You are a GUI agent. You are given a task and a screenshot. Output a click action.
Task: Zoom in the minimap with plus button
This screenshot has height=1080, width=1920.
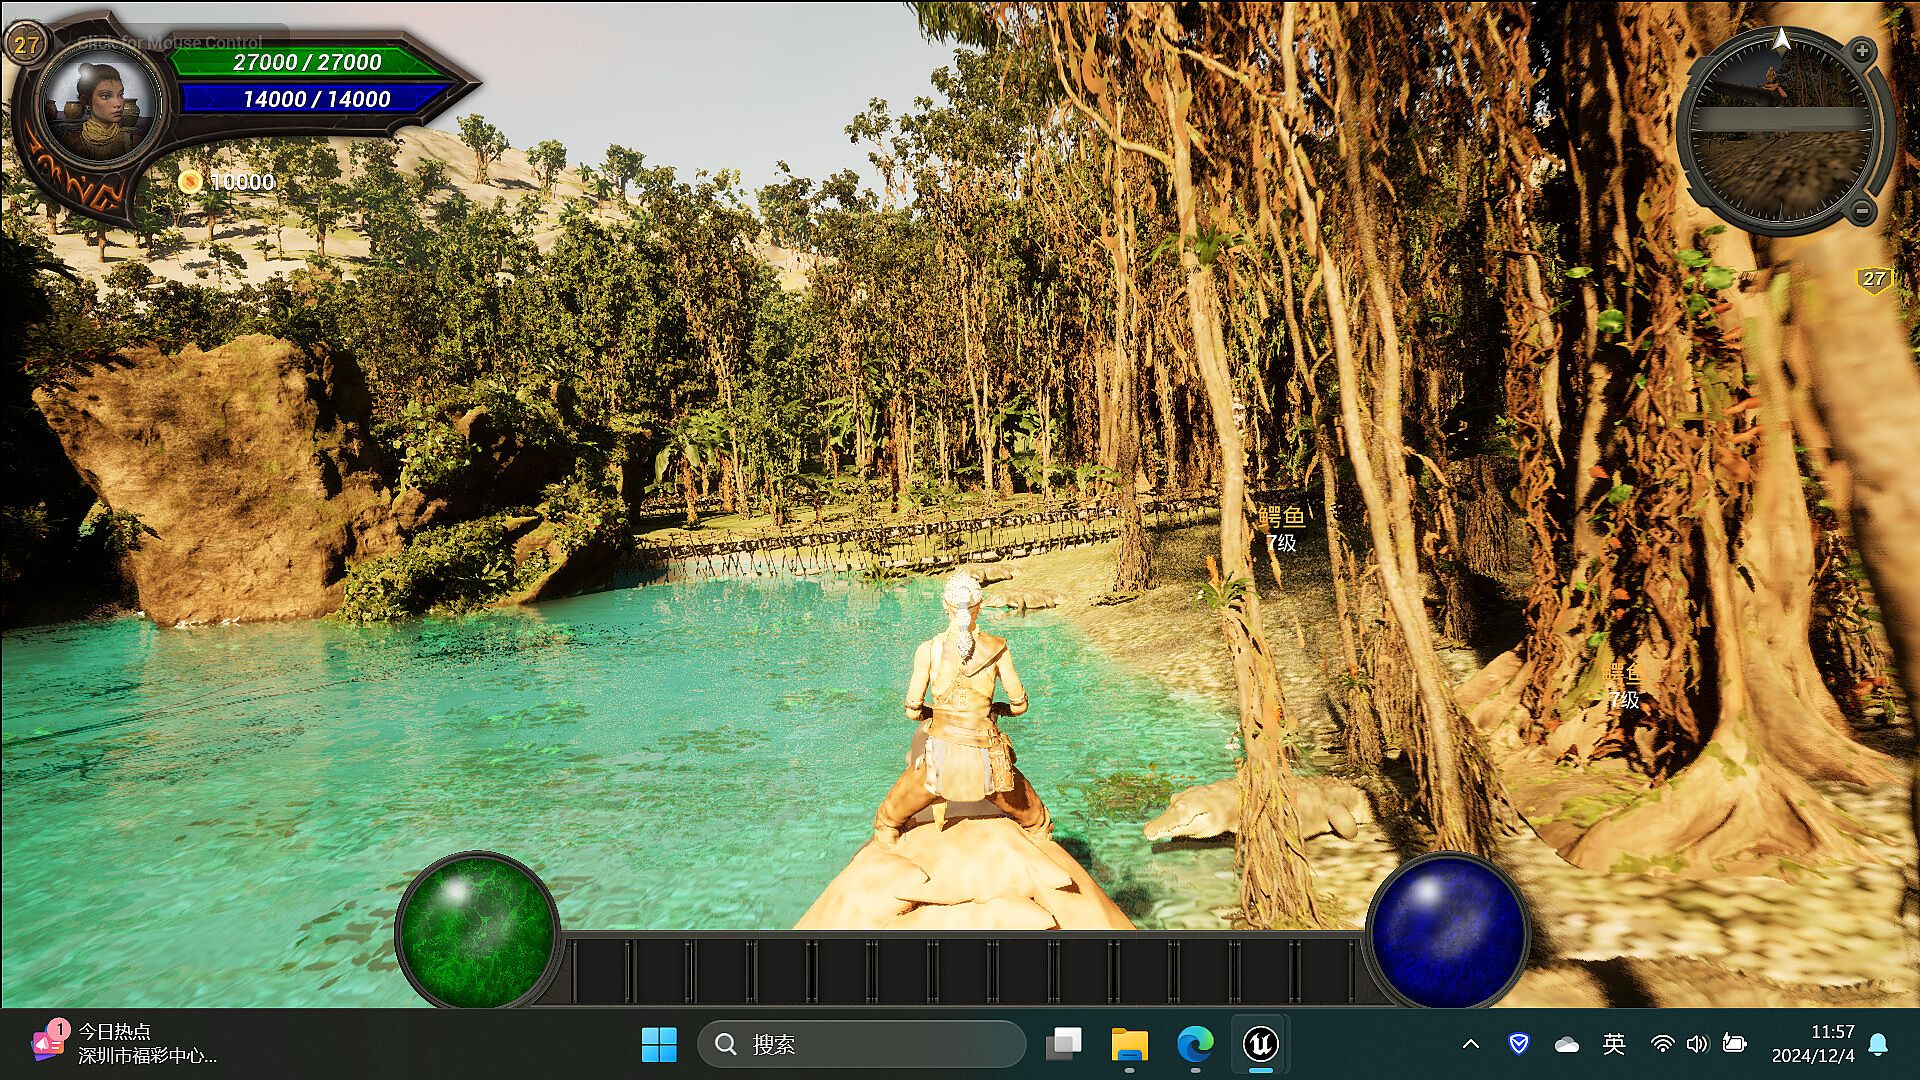[x=1862, y=51]
